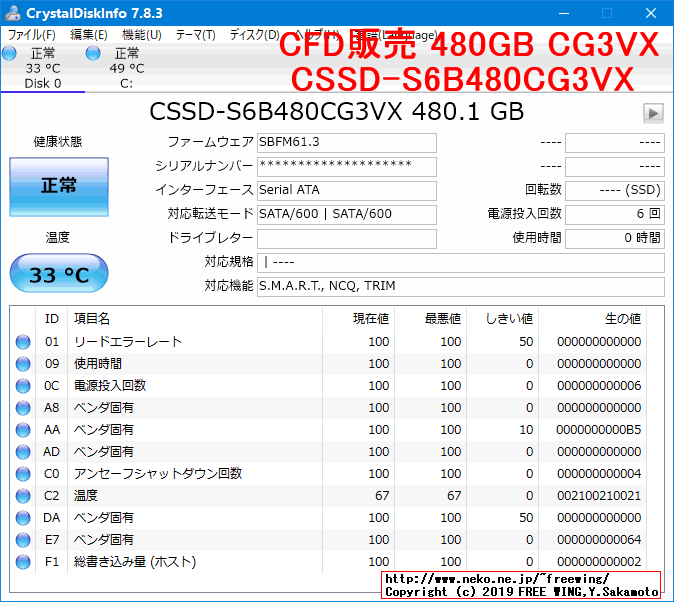Viewport: 674px width, 602px height.
Task: Click status orb for 01 リードエラーレート
Action: (x=23, y=342)
